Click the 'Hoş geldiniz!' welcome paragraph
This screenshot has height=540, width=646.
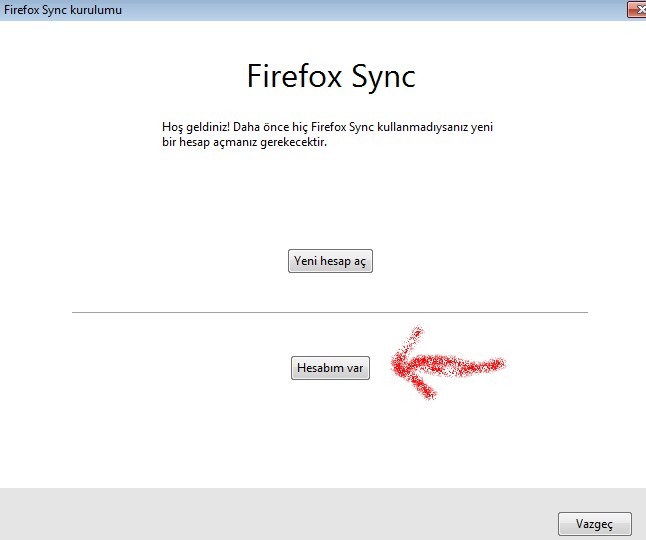pos(327,134)
